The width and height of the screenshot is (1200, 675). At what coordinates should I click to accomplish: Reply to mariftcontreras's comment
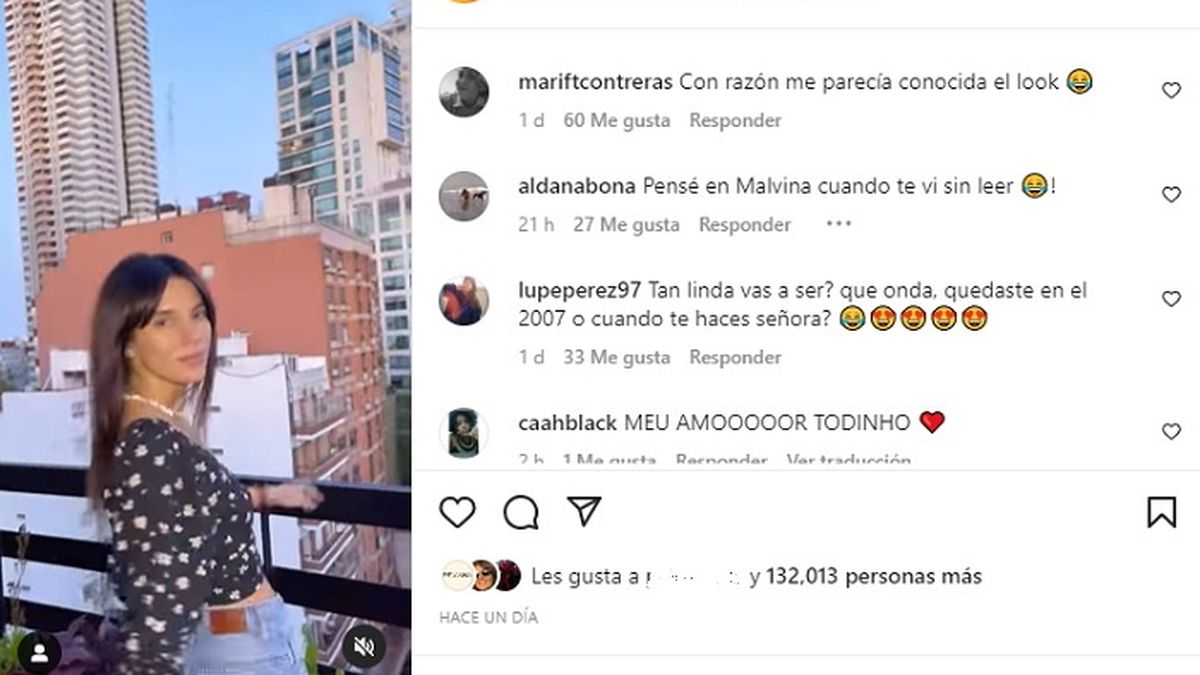click(x=735, y=120)
